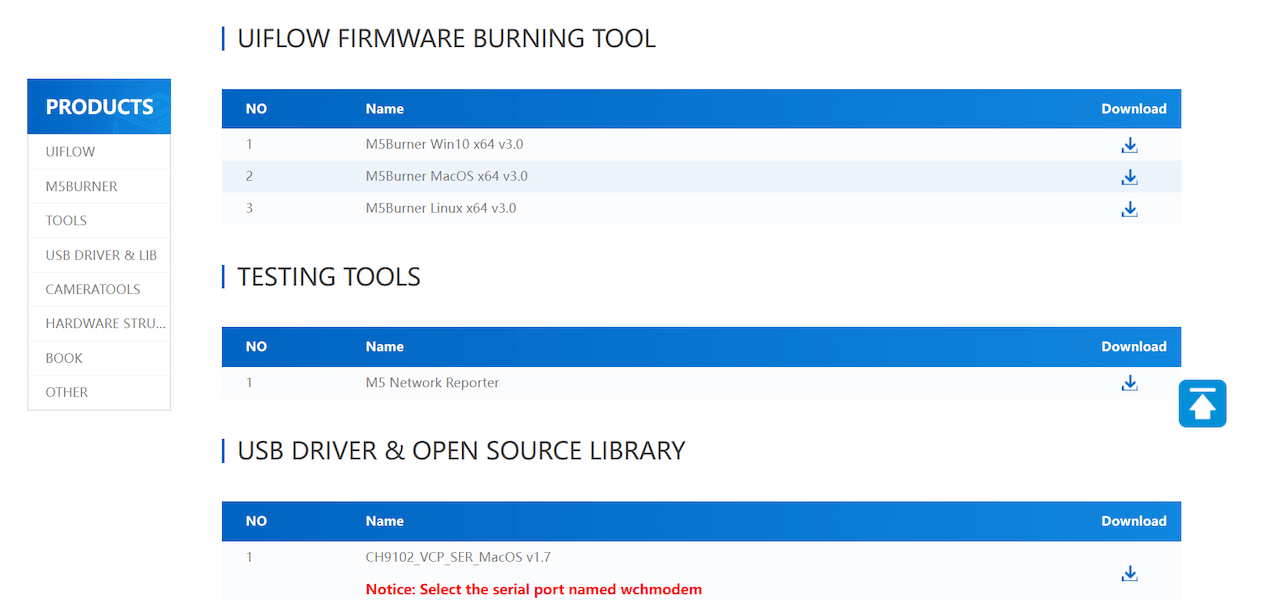Download M5 Network Reporter tool
This screenshot has width=1267, height=600.
[1129, 383]
